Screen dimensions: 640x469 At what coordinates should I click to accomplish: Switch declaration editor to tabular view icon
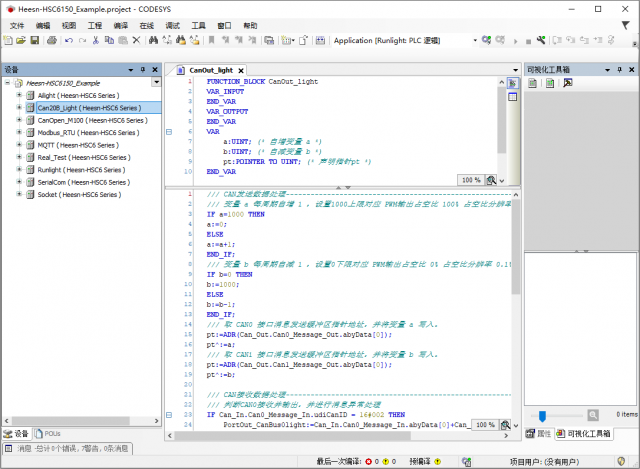click(512, 97)
